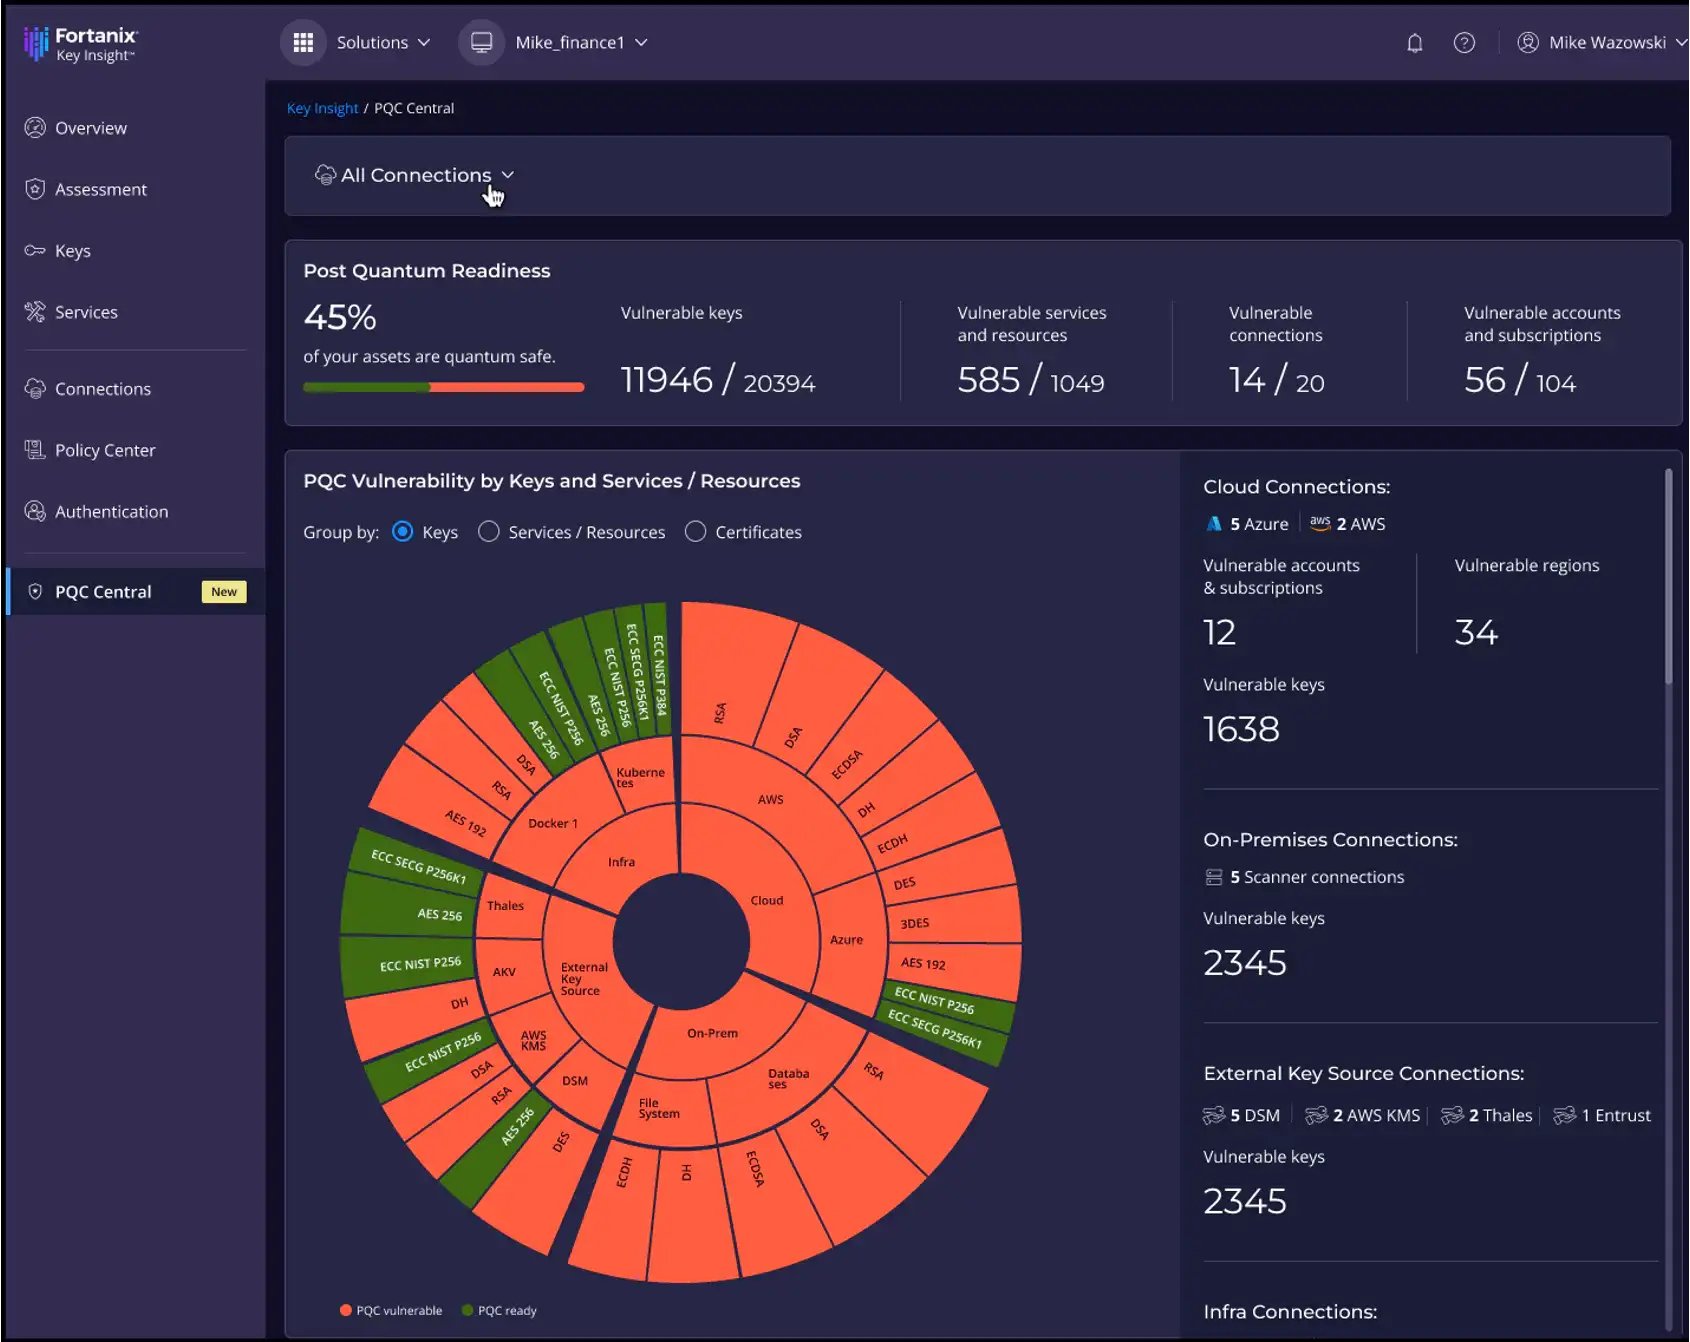Click the cloud icon next to All Connections
The width and height of the screenshot is (1690, 1342).
[325, 175]
